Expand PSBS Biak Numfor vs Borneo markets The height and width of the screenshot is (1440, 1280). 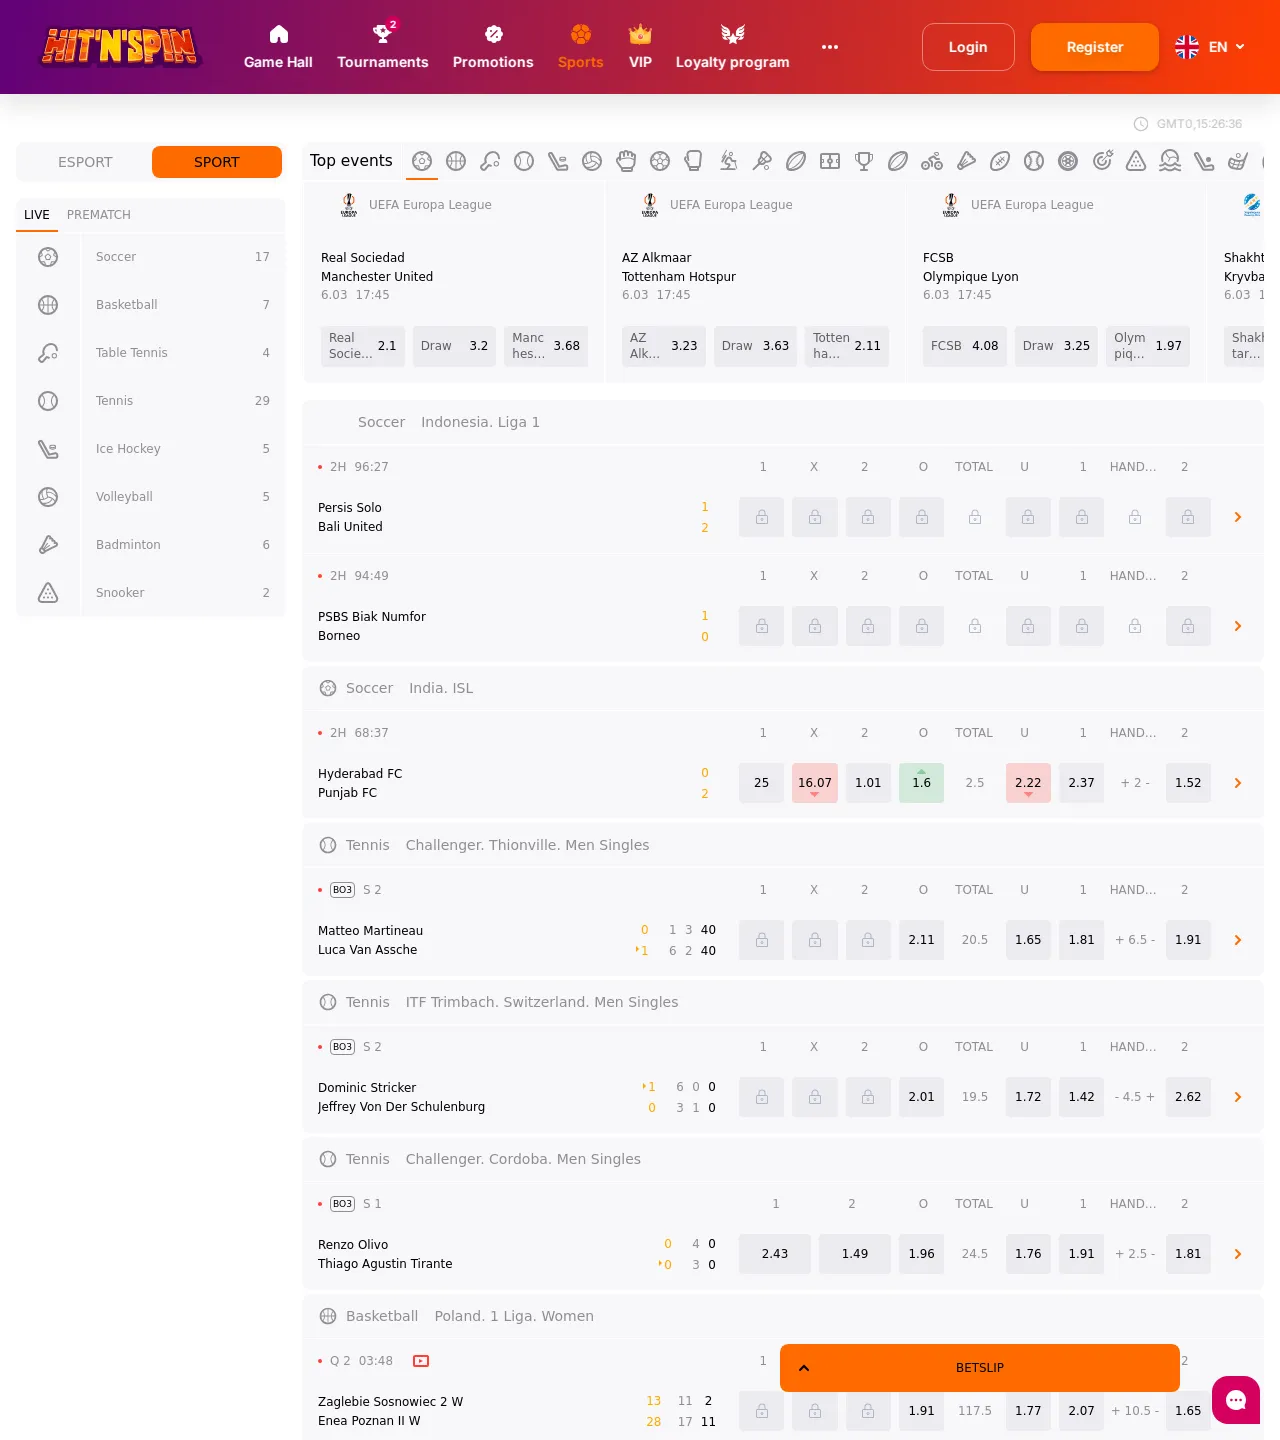[1238, 626]
